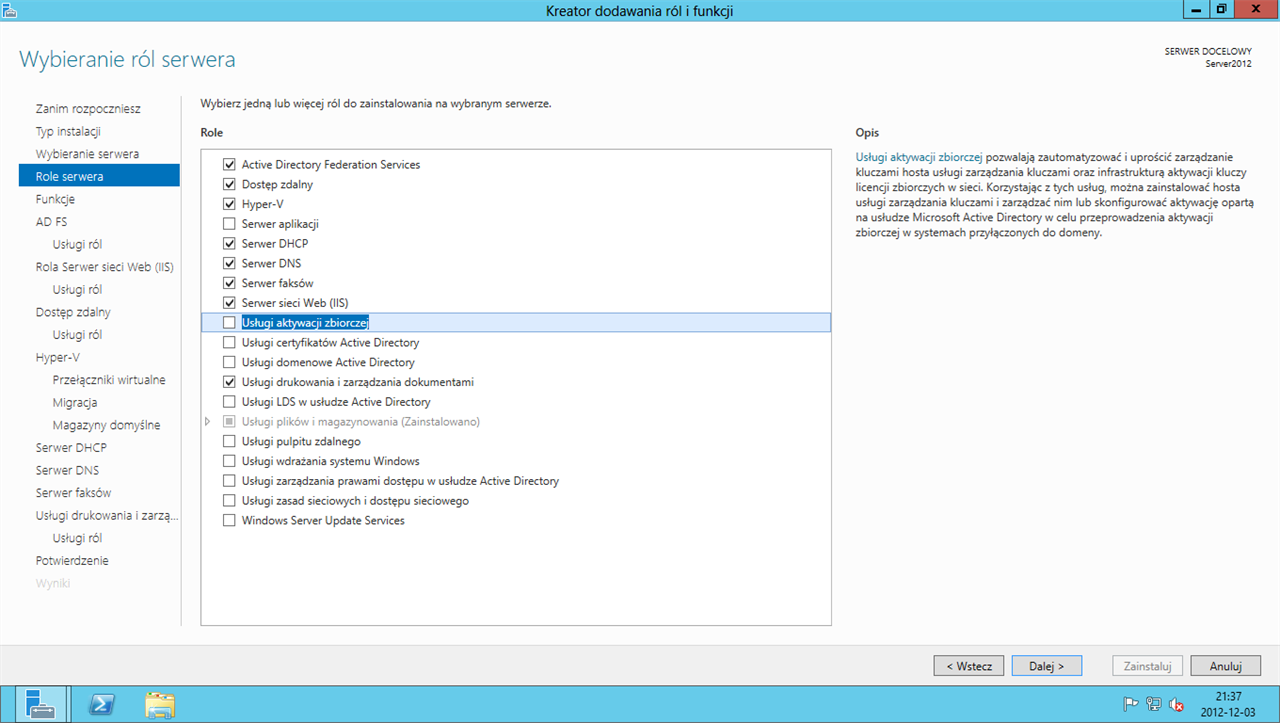Open Usługi ról under Dostęp zdalny
The image size is (1280, 723).
pyautogui.click(x=77, y=335)
